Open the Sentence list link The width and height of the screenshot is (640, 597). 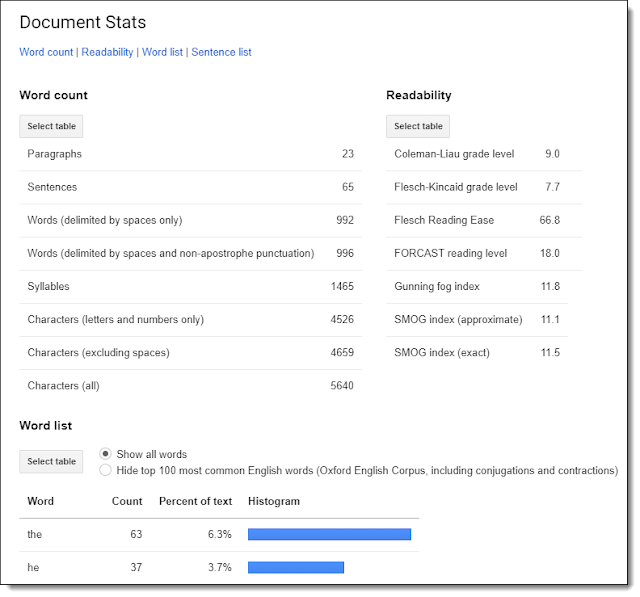click(x=221, y=52)
